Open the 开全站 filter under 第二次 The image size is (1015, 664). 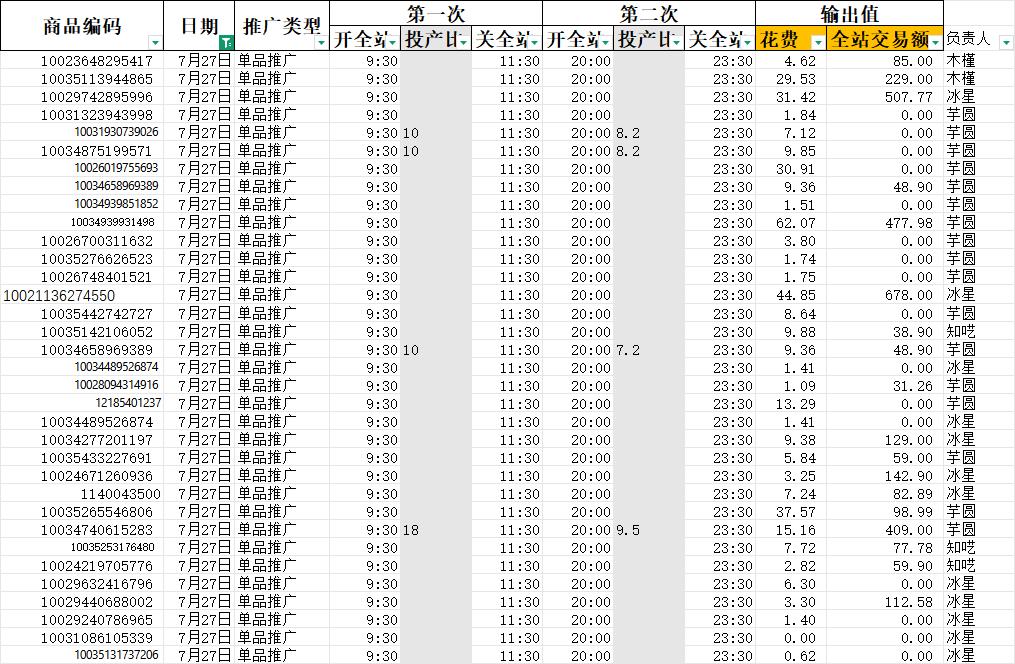tap(606, 43)
